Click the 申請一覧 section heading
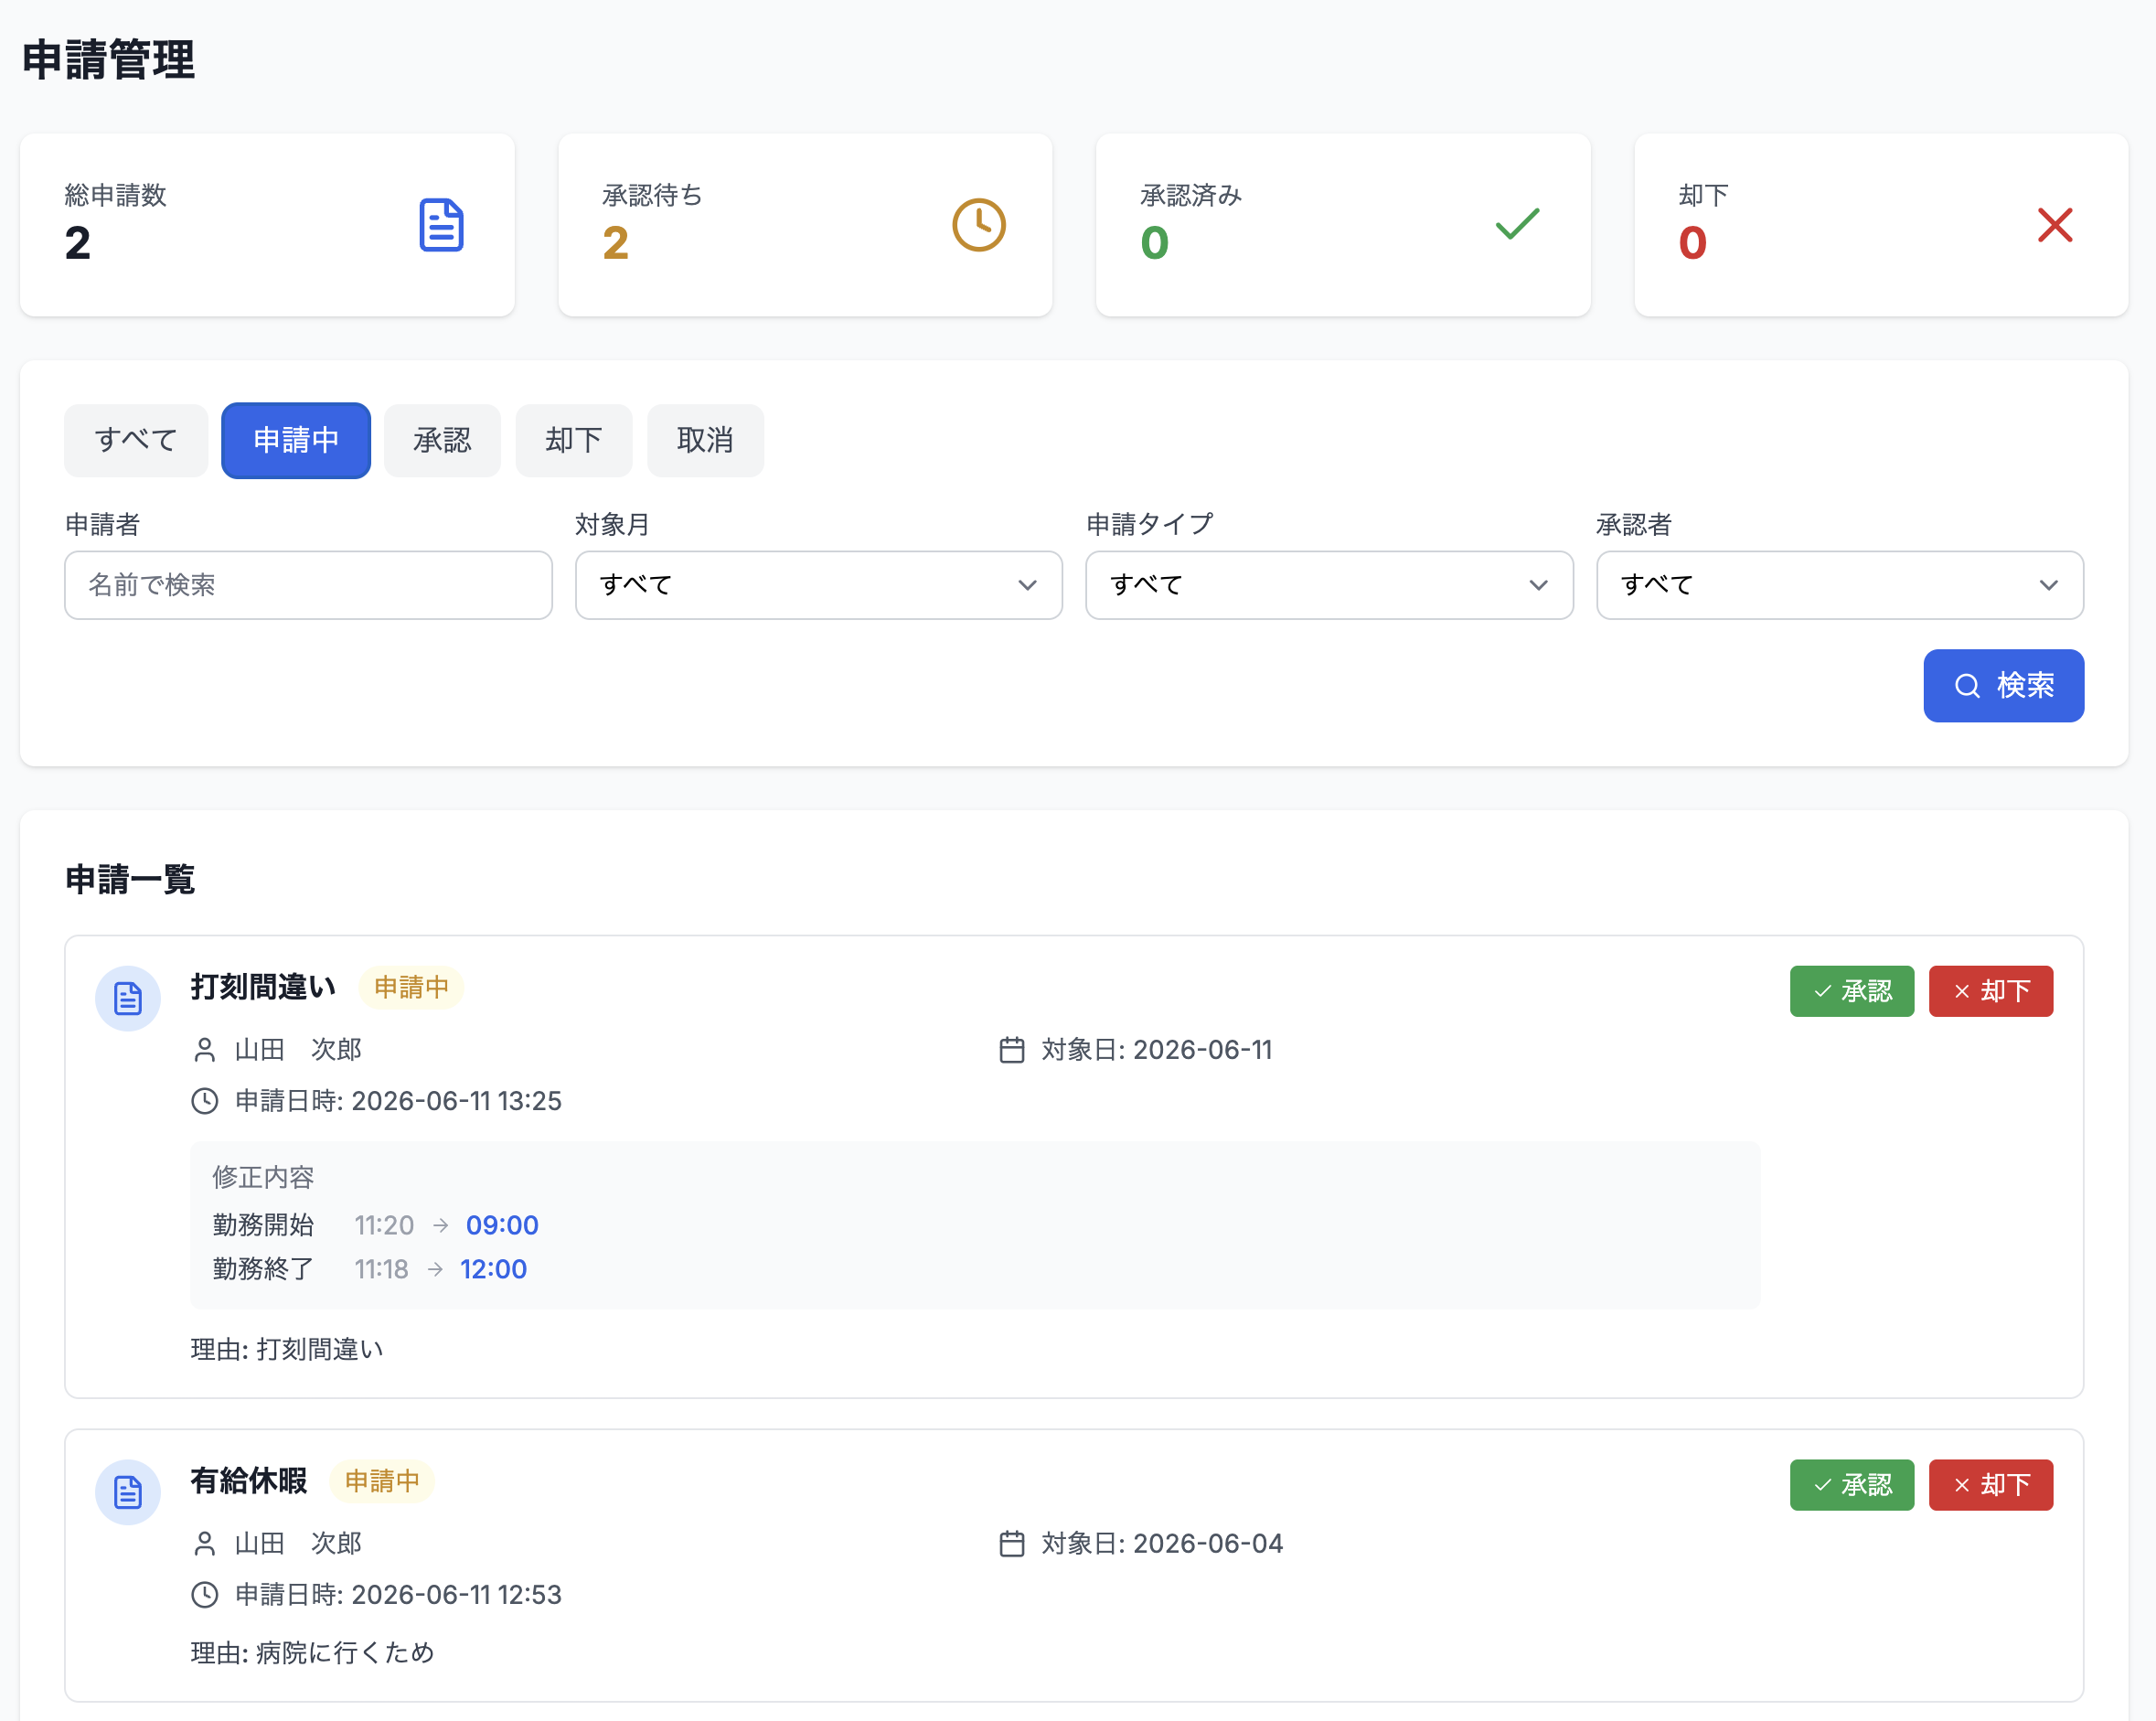Viewport: 2156px width, 1721px height. [x=130, y=880]
